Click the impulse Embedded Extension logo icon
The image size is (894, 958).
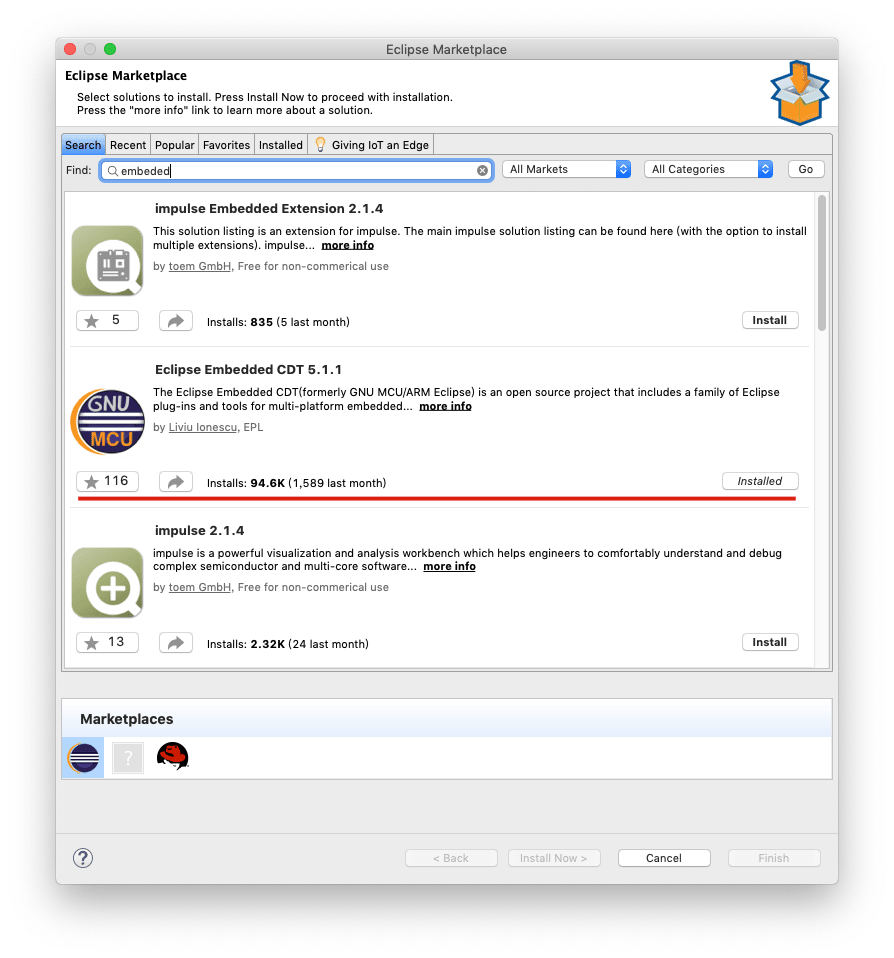108,261
